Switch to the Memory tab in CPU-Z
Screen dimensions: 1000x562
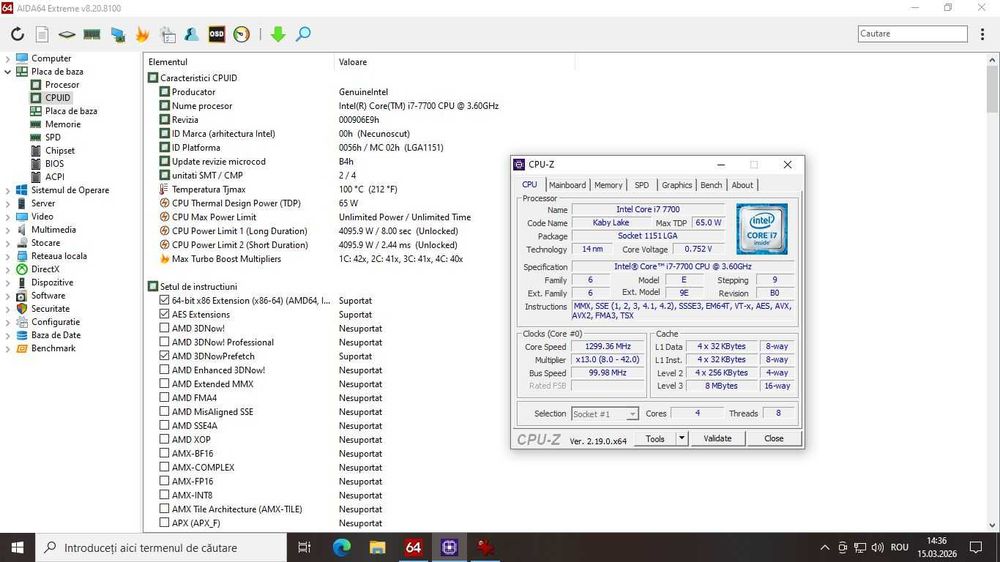tap(608, 185)
